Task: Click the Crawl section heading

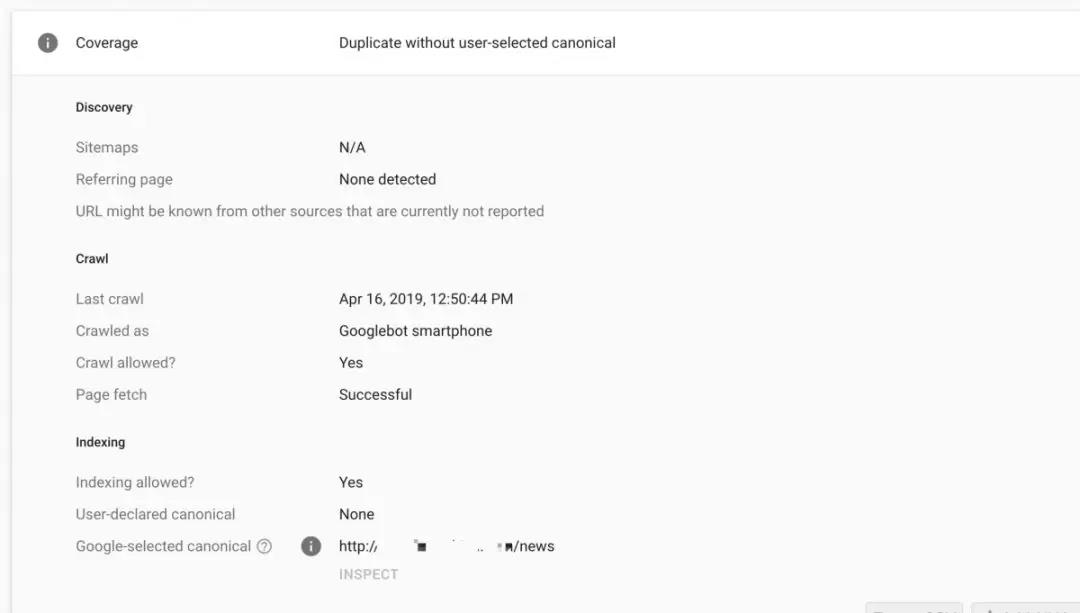Action: (x=92, y=258)
